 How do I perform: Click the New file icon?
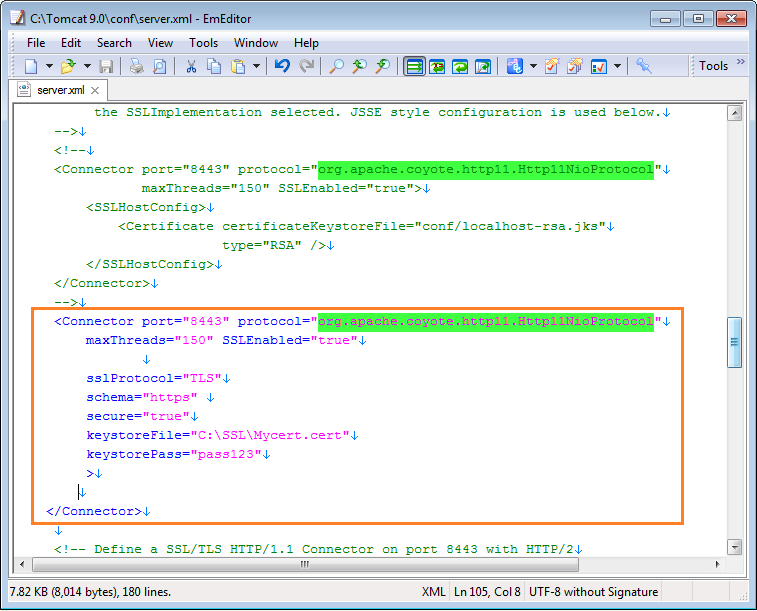pos(31,66)
